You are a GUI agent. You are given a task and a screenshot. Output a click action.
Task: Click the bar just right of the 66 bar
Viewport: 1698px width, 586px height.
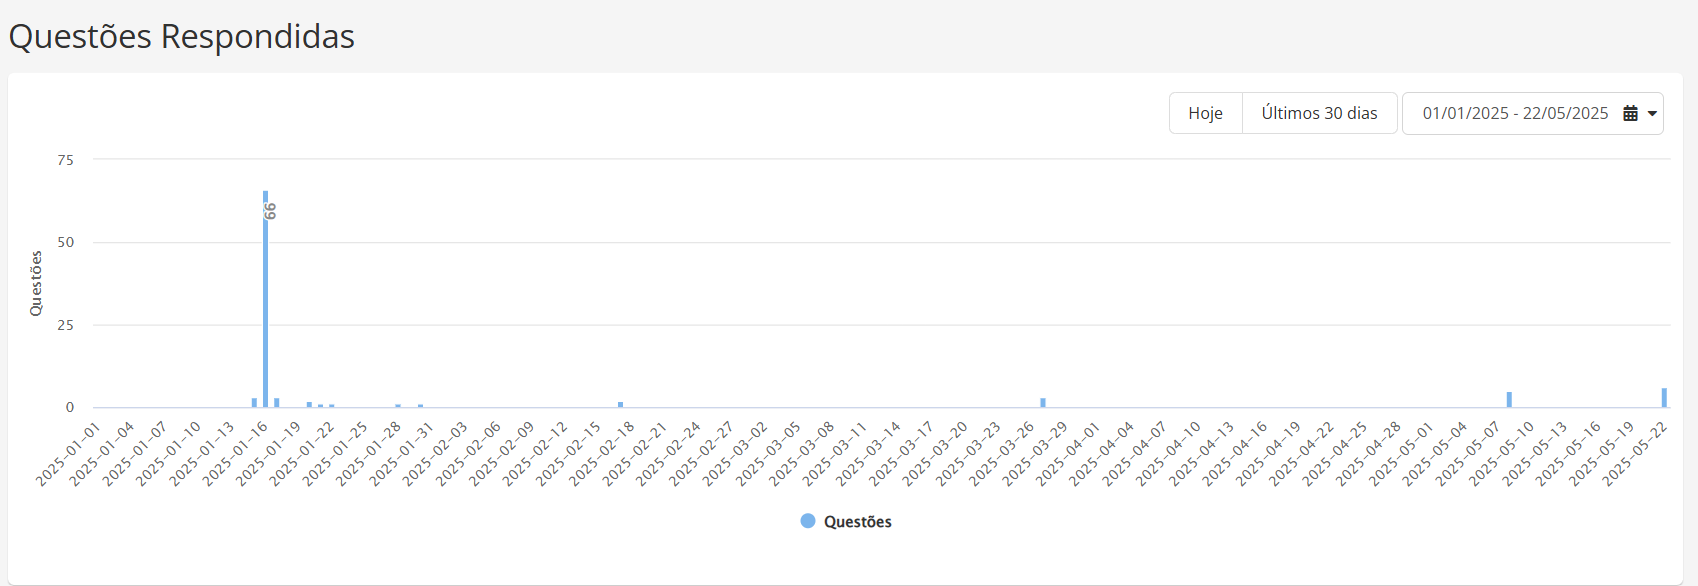pos(277,403)
